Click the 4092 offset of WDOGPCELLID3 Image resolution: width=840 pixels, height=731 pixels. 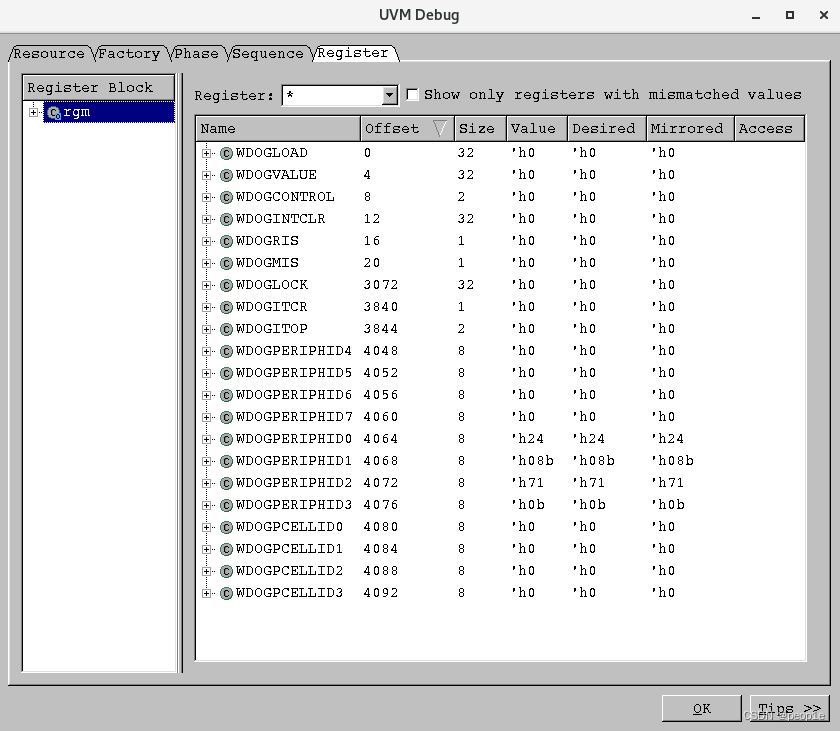pyautogui.click(x=381, y=593)
